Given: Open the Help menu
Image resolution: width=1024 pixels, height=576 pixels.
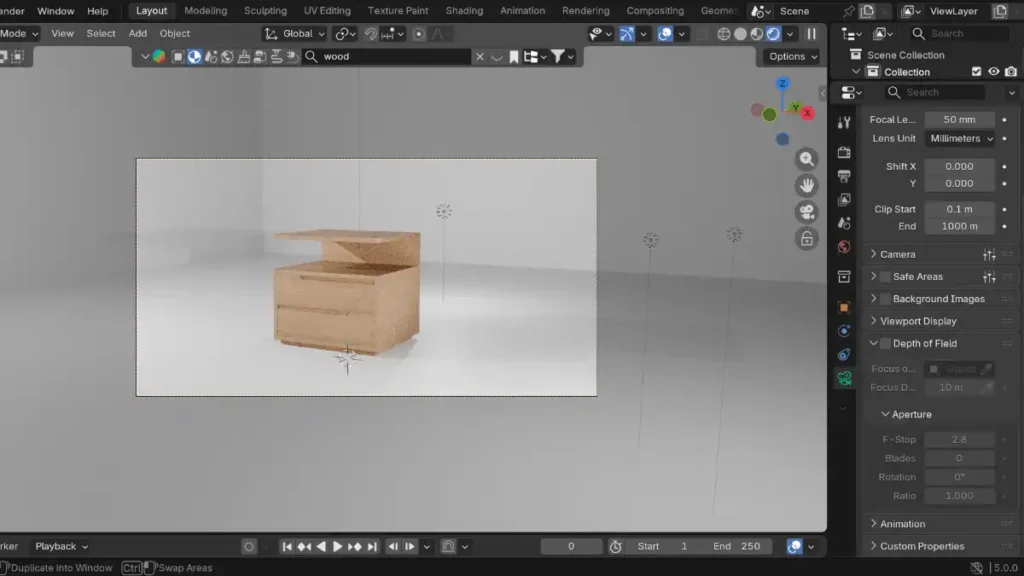Looking at the screenshot, I should tap(98, 11).
